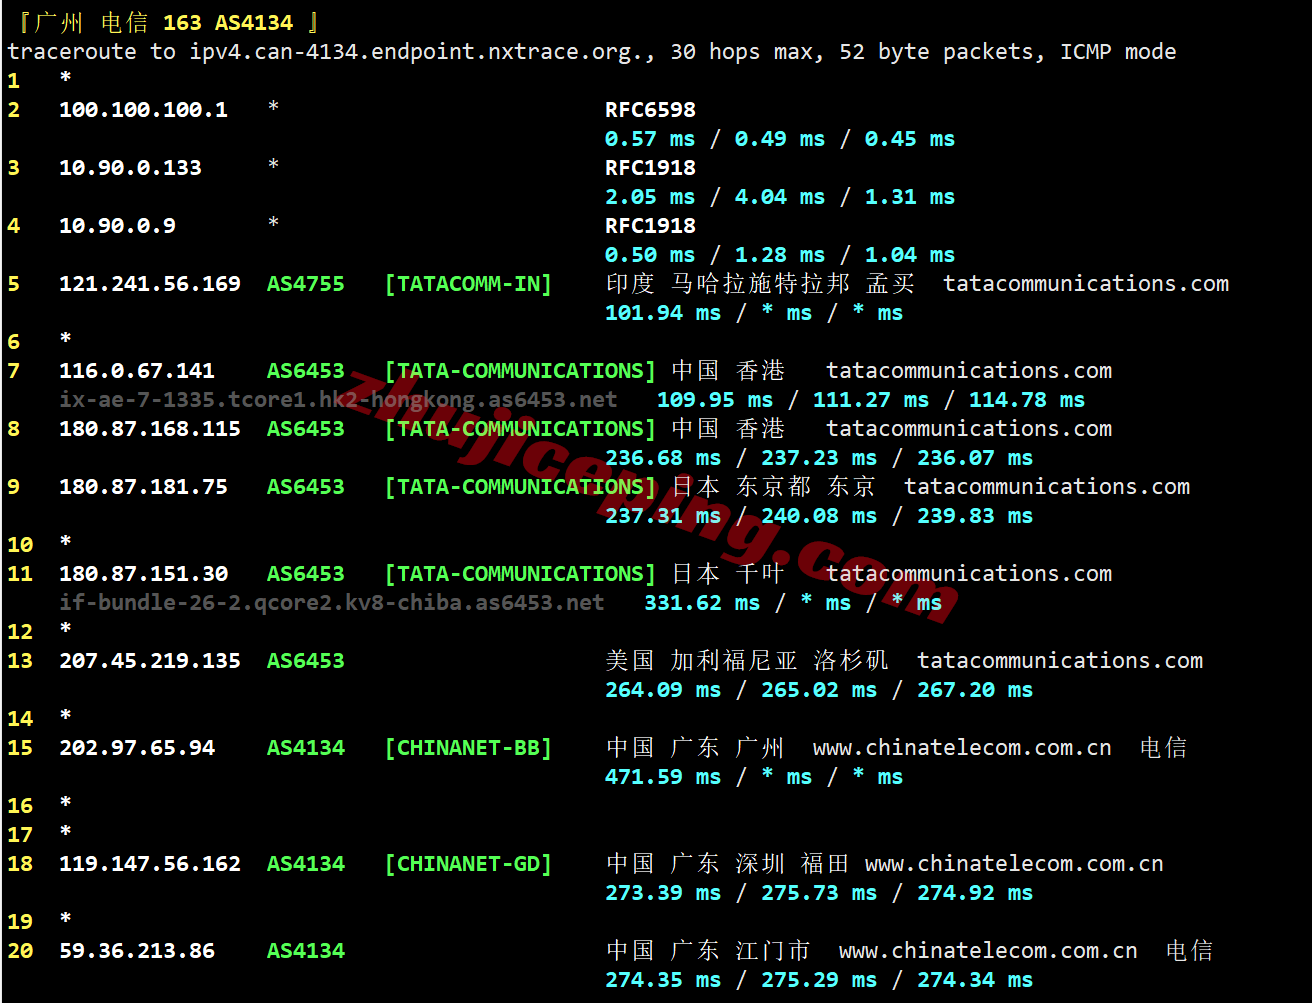The height and width of the screenshot is (1003, 1312).
Task: Click the latency value 471.59 ms
Action: coord(663,777)
